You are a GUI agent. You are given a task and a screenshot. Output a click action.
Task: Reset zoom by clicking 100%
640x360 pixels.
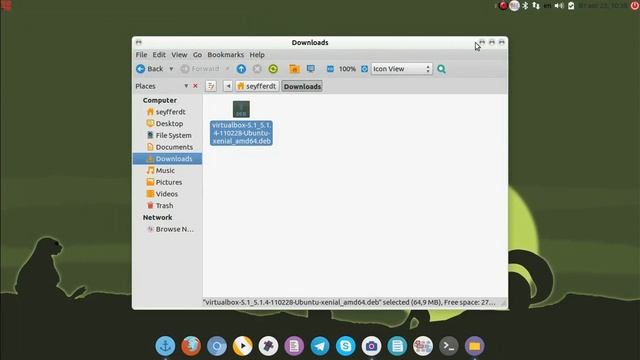pos(347,69)
